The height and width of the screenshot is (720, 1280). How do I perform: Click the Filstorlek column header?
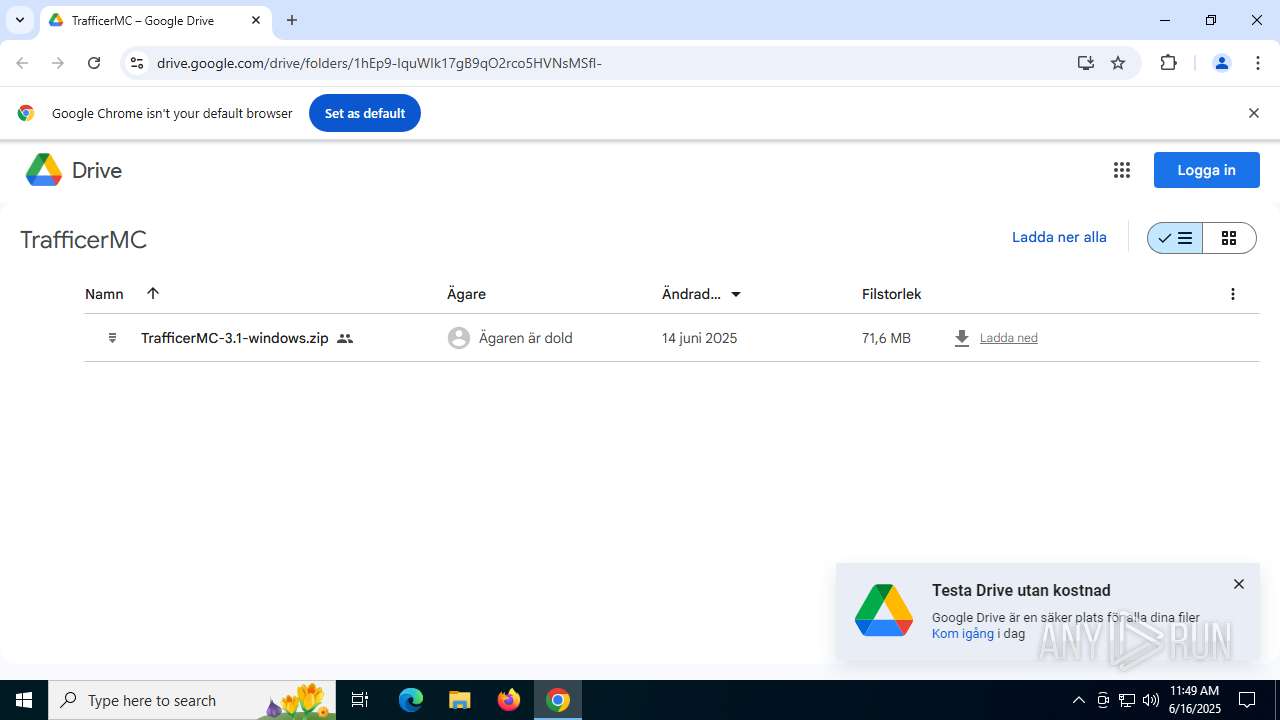click(x=892, y=294)
